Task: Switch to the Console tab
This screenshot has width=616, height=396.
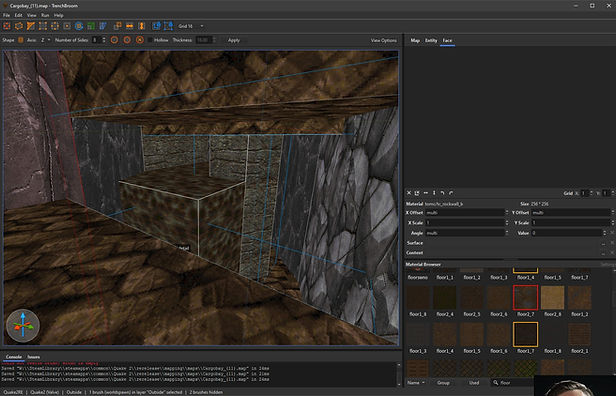Action: [x=14, y=357]
